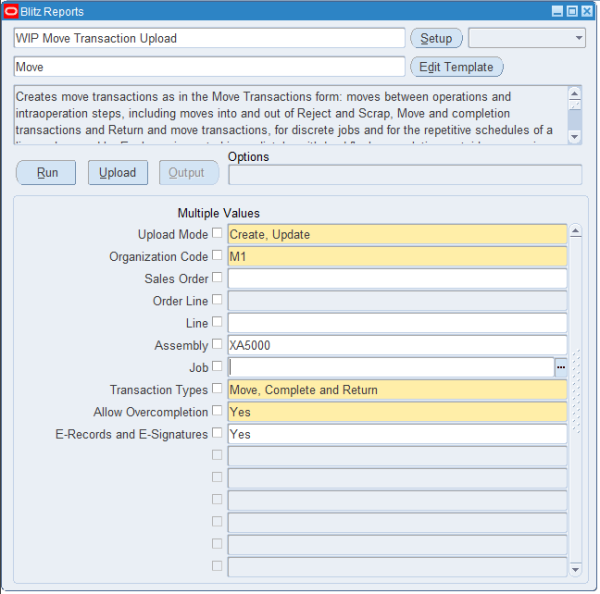Minimize the Blitz Reports window
Image resolution: width=600 pixels, height=594 pixels.
[558, 11]
